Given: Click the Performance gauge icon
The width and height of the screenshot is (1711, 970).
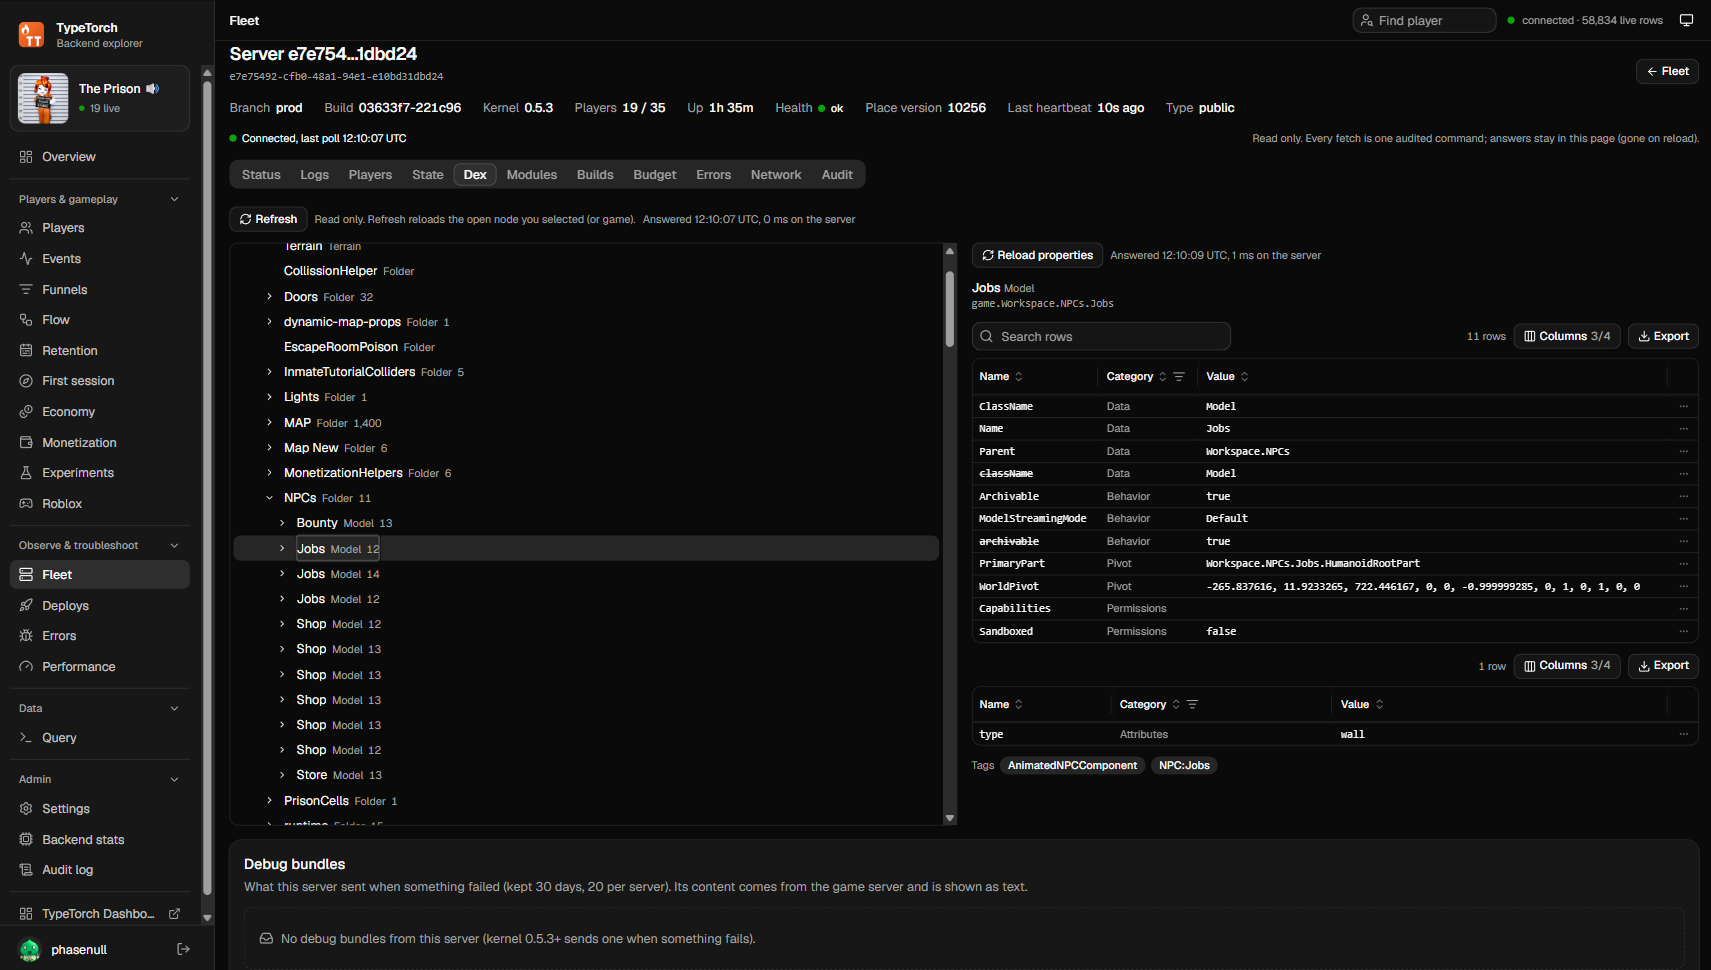Looking at the screenshot, I should pos(26,667).
